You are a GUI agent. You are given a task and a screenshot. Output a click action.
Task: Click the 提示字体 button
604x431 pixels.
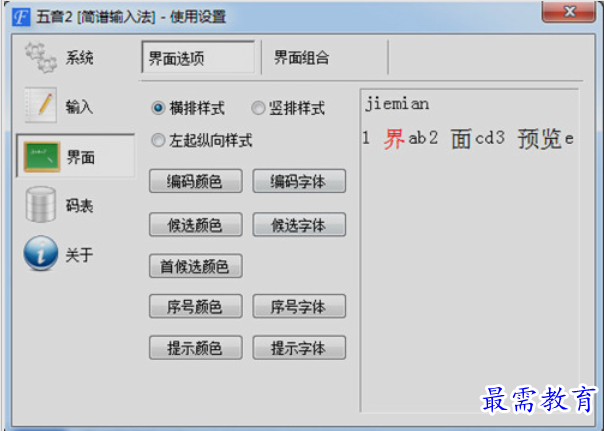click(299, 348)
